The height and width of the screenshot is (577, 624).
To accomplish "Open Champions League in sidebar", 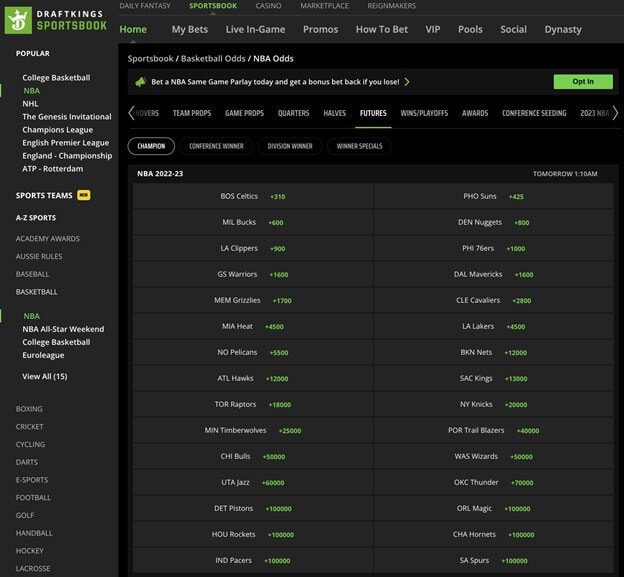I will (x=58, y=130).
